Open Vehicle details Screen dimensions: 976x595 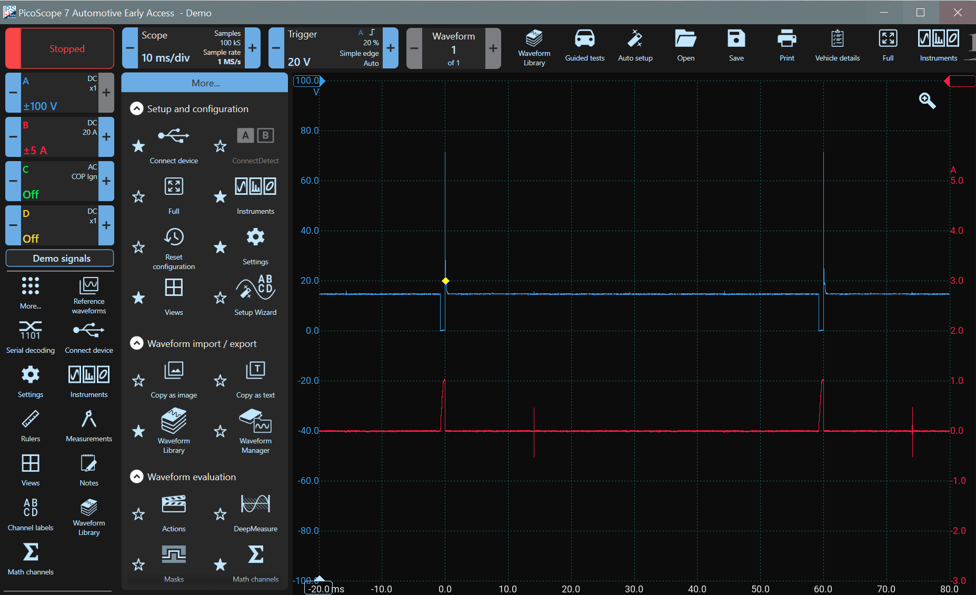pos(837,45)
